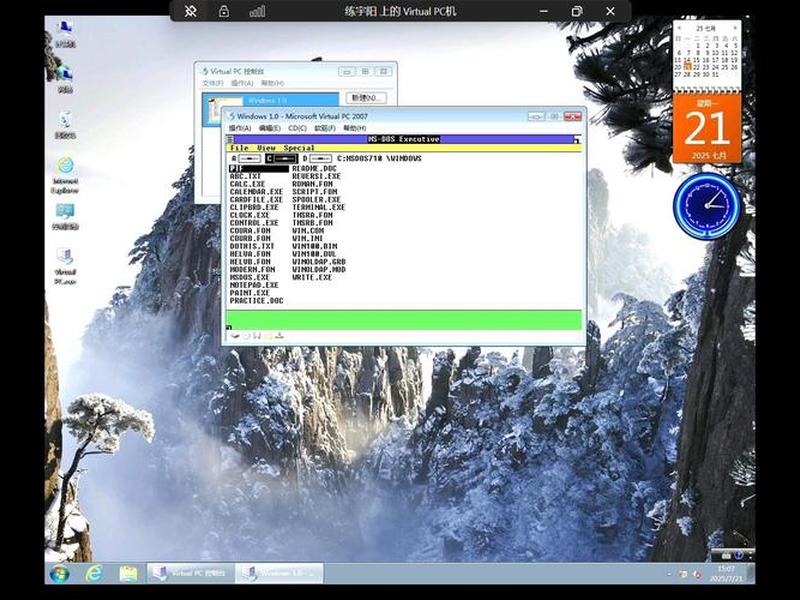Select SPOOLER.EXE in file list

point(316,199)
